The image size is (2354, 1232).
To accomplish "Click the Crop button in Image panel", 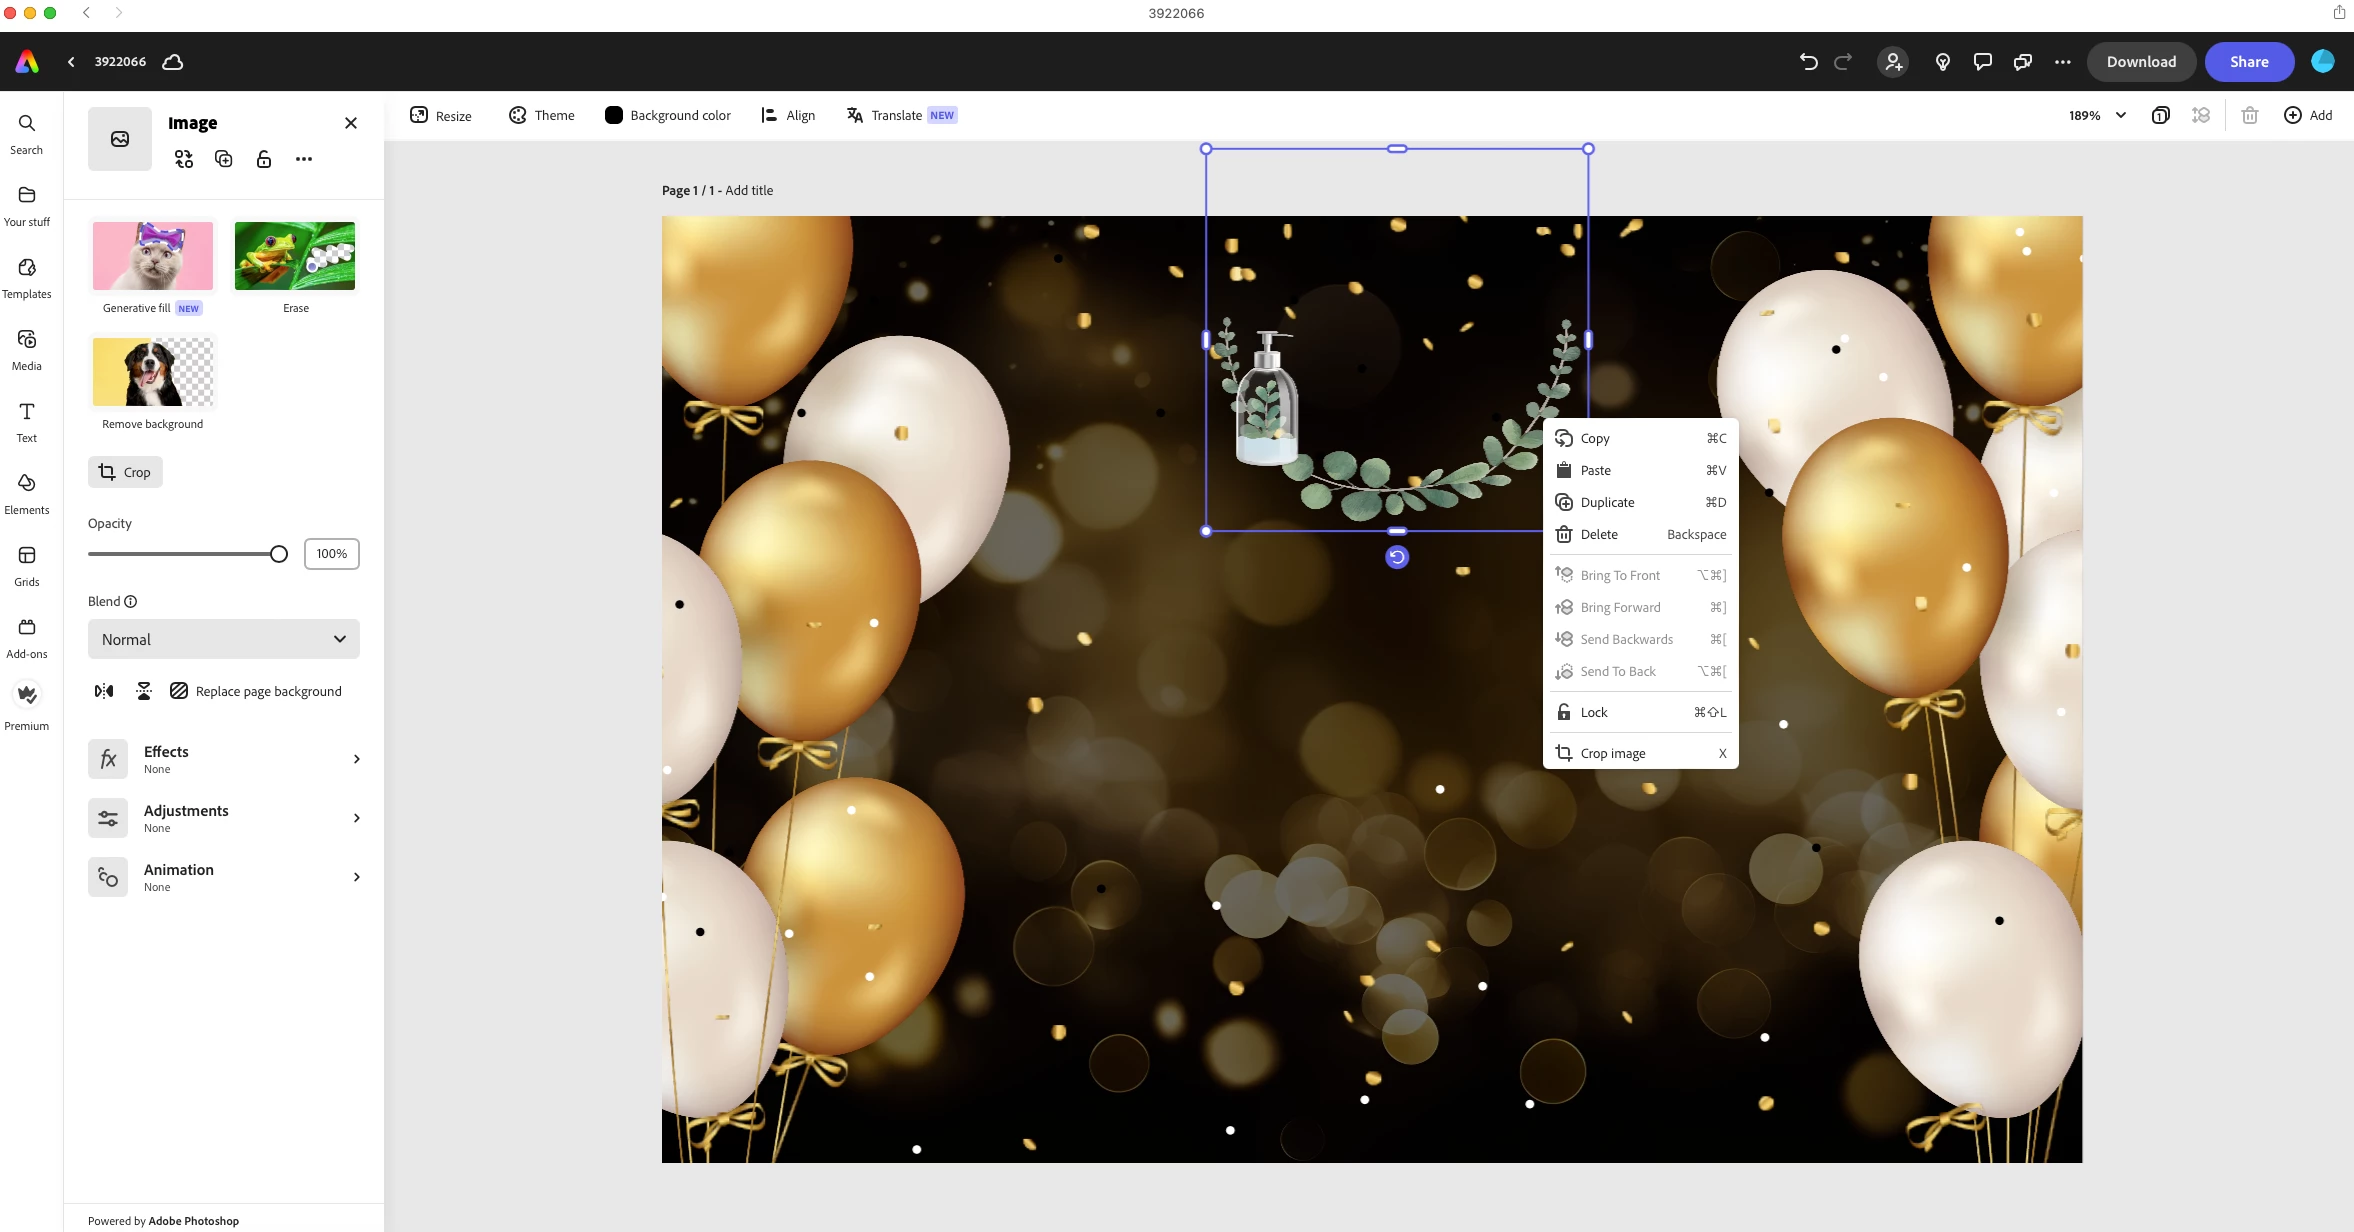I will tap(125, 472).
